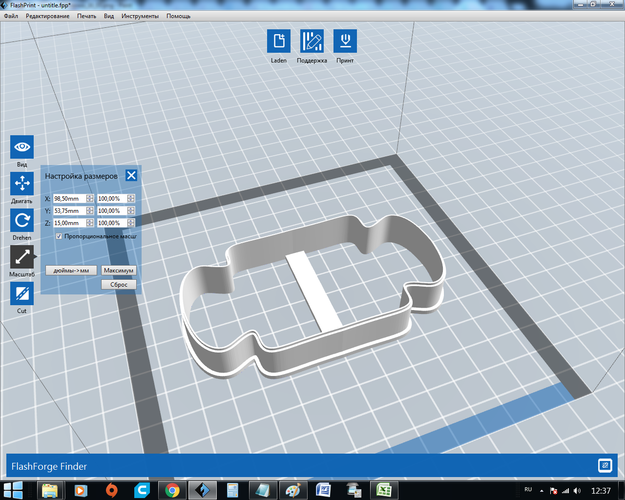Select the cookie cutter 3D model

point(312,296)
